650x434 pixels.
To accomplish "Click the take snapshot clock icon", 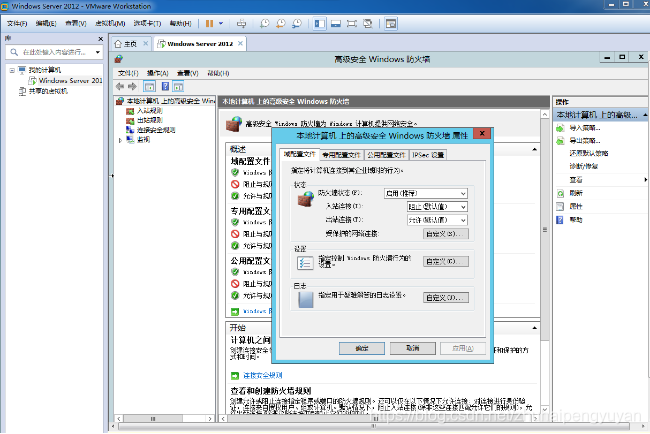I will (264, 24).
